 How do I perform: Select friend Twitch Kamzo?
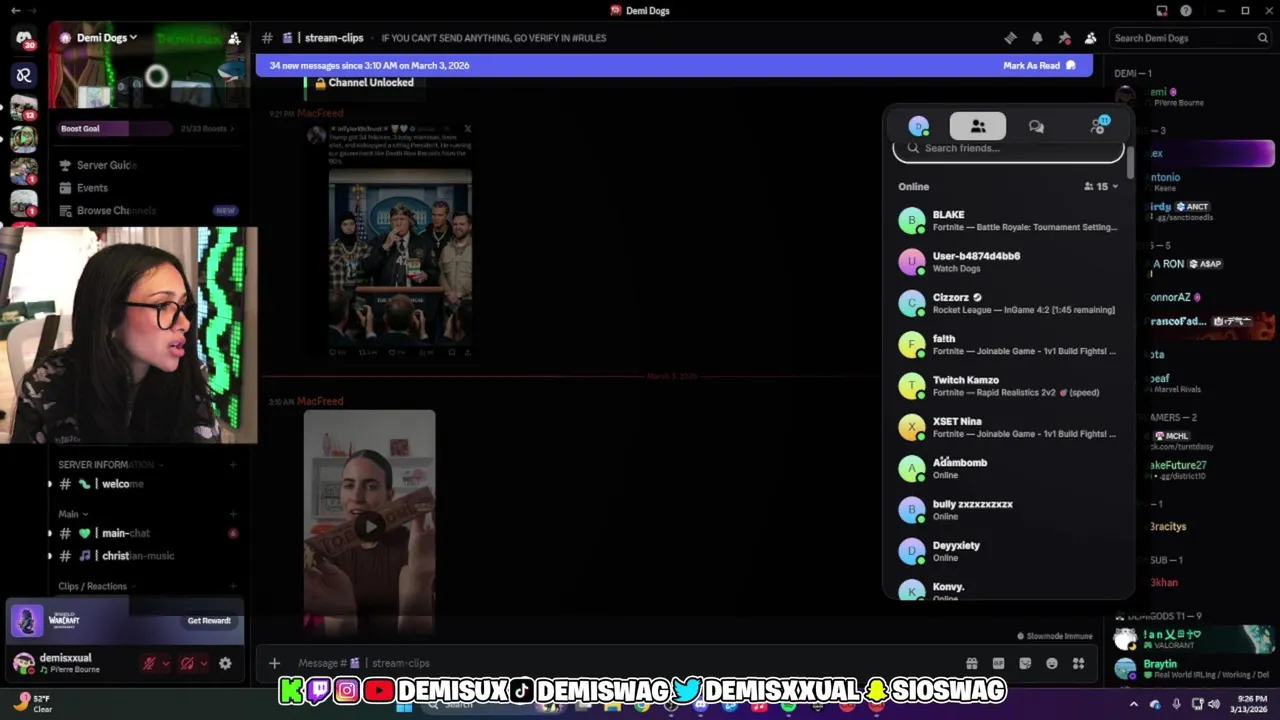[x=1008, y=386]
